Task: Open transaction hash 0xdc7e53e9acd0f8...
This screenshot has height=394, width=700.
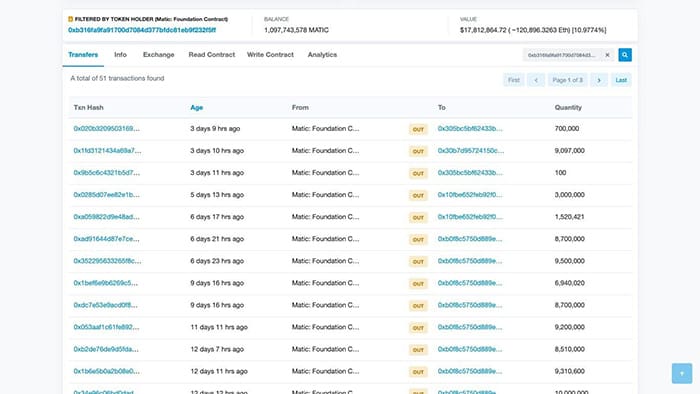Action: pyautogui.click(x=105, y=305)
